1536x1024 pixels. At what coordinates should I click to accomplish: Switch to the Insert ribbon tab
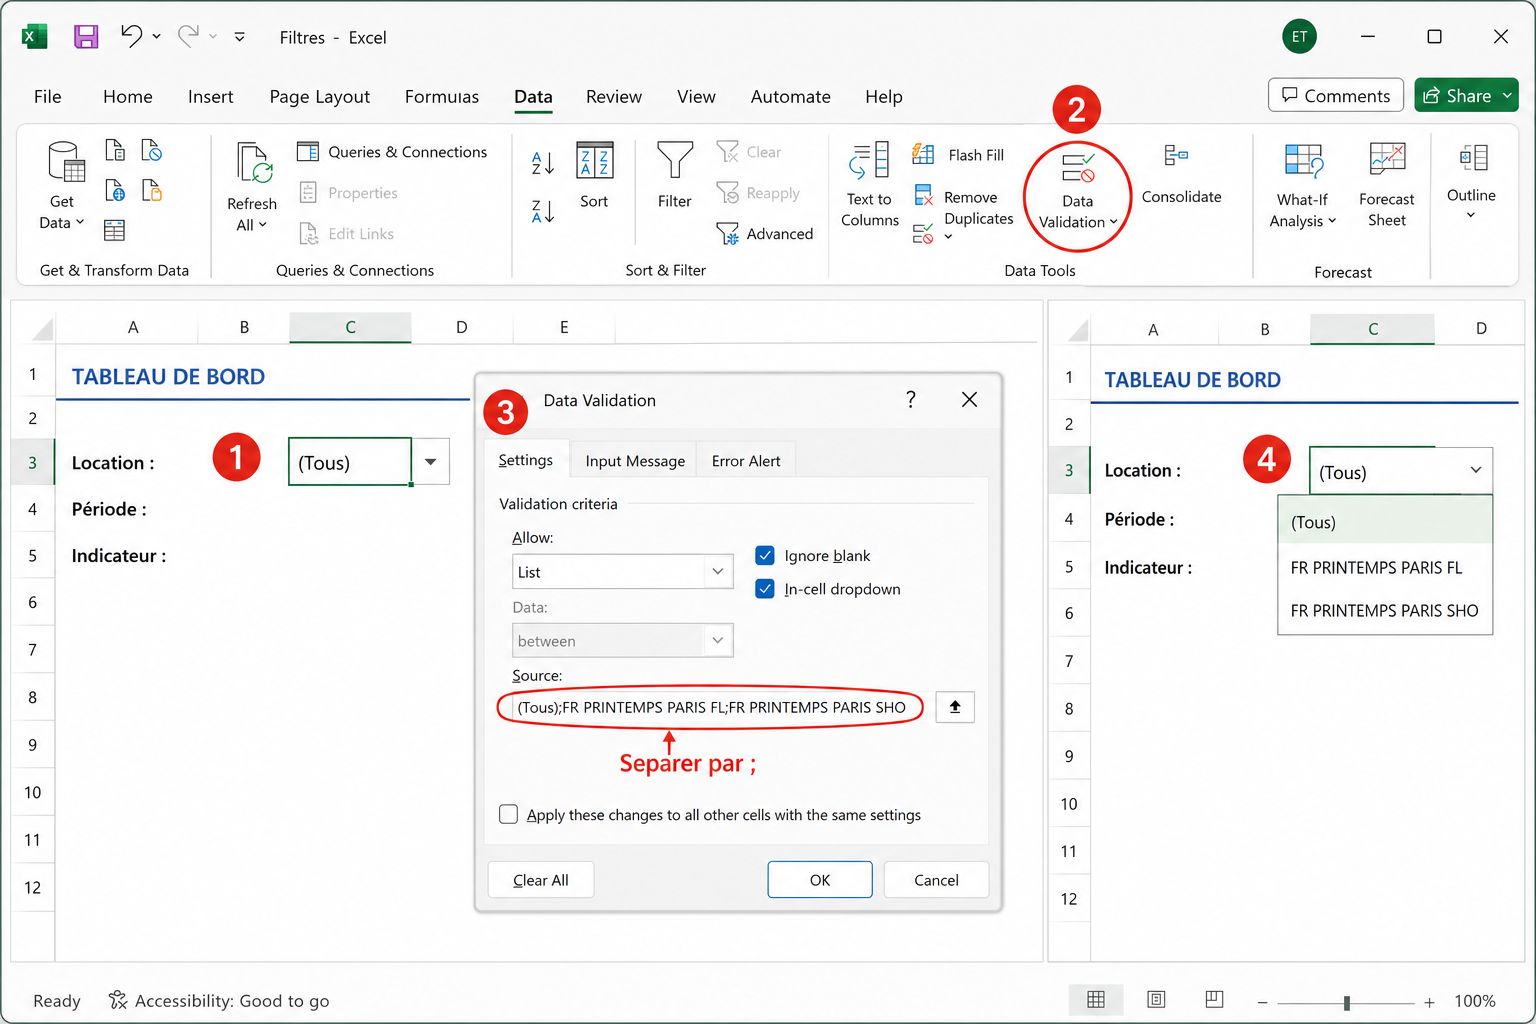[x=210, y=97]
